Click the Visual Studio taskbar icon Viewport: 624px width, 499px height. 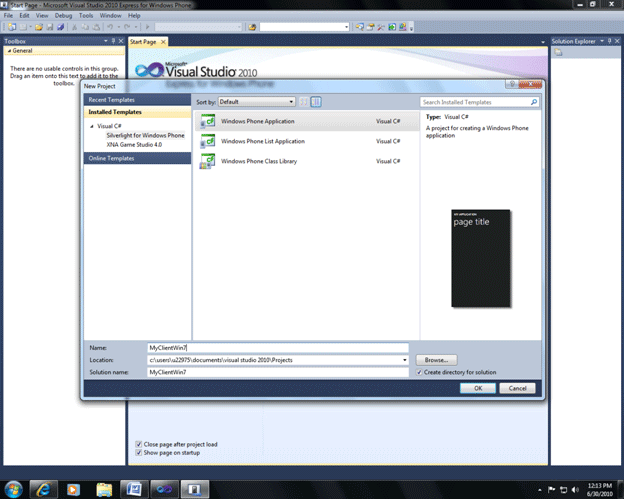(x=164, y=489)
